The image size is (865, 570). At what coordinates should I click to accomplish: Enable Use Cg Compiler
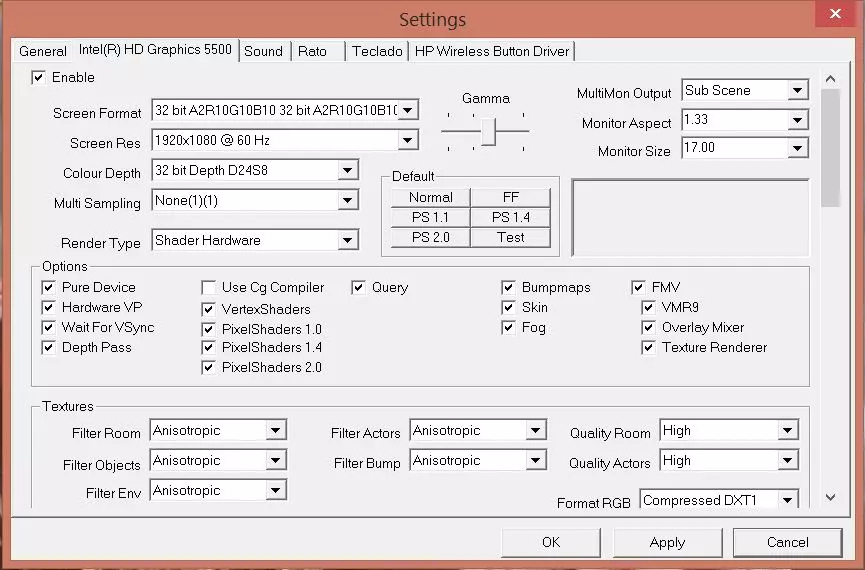[209, 287]
